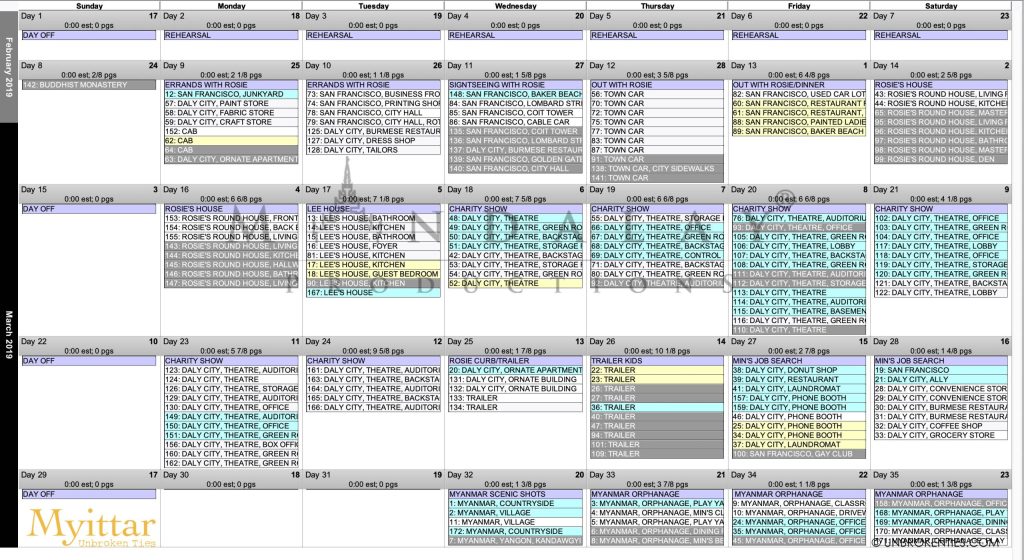Image resolution: width=1024 pixels, height=560 pixels.
Task: Select the yellow scene 62 CAB strip
Action: 231,141
